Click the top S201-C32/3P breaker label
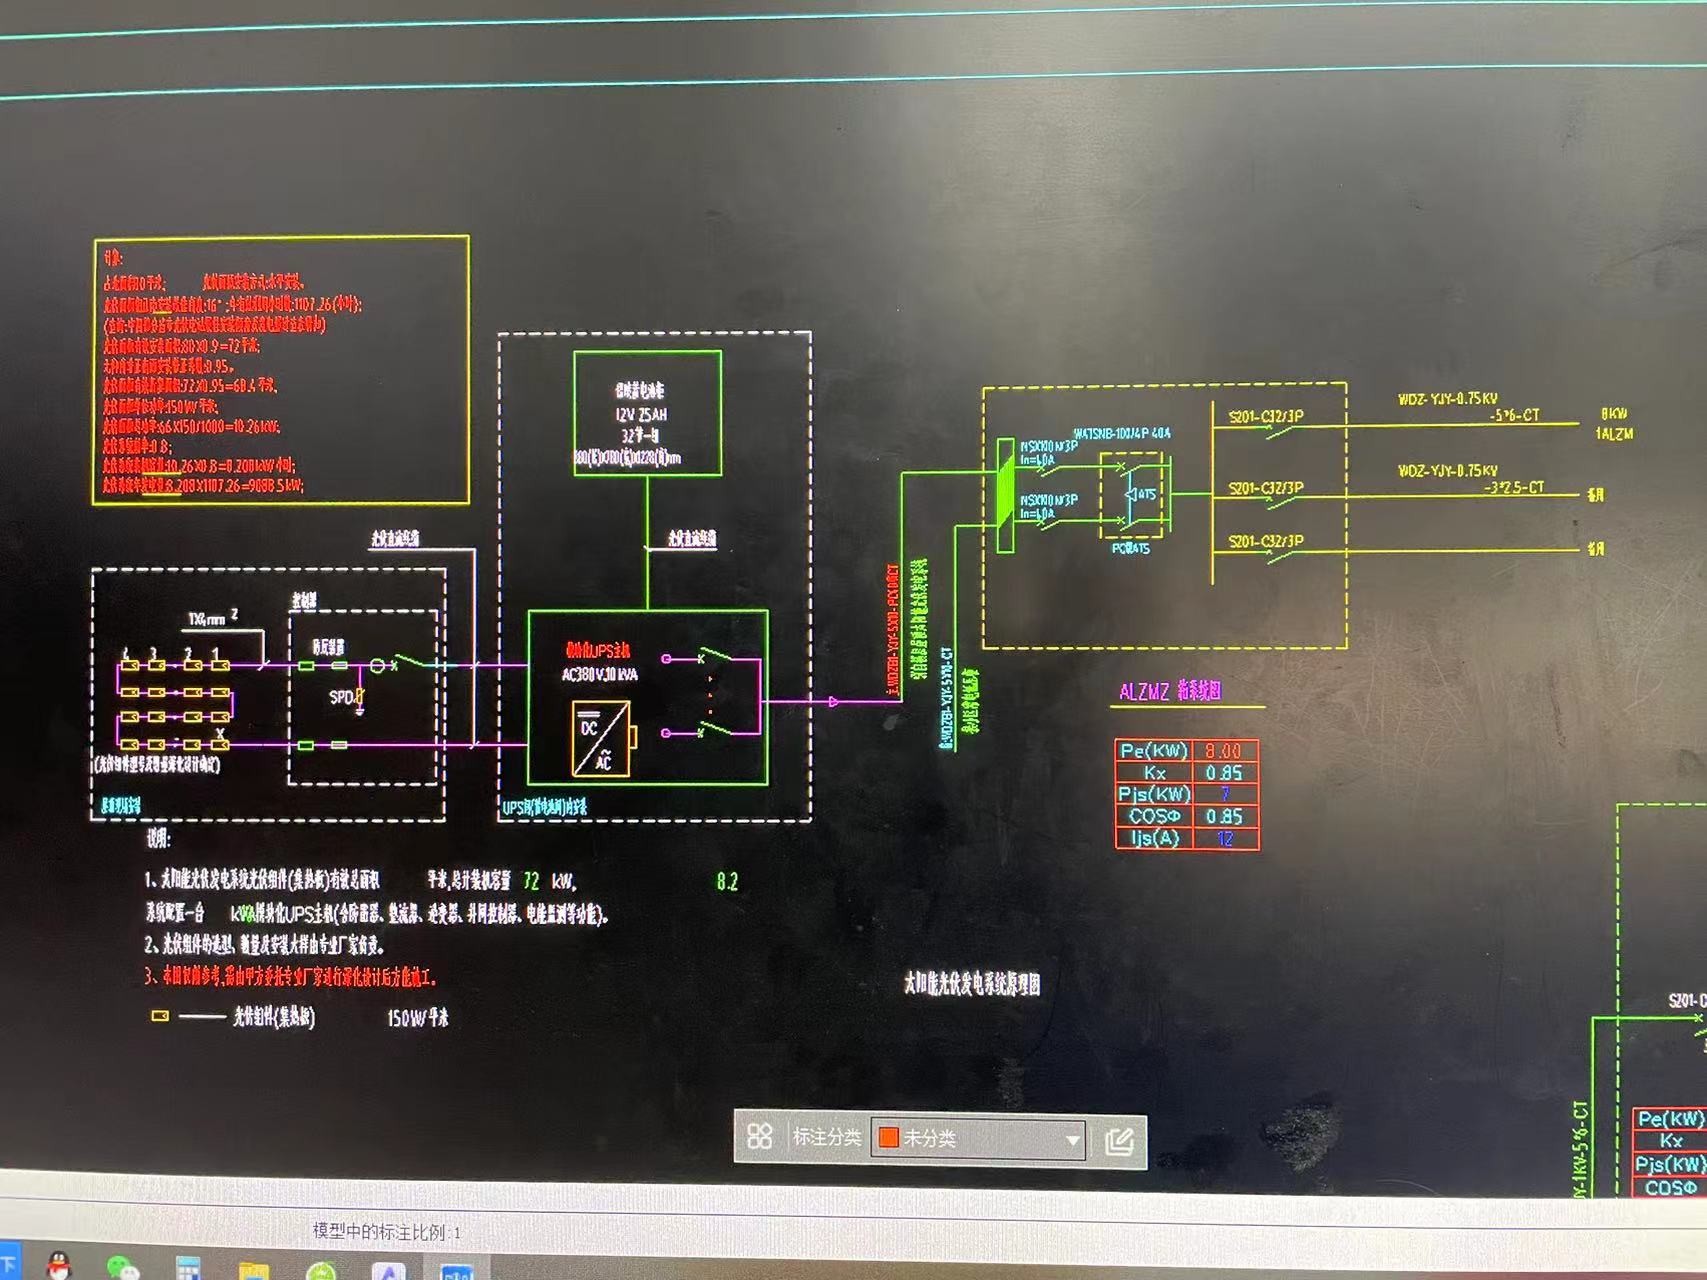 click(1265, 416)
